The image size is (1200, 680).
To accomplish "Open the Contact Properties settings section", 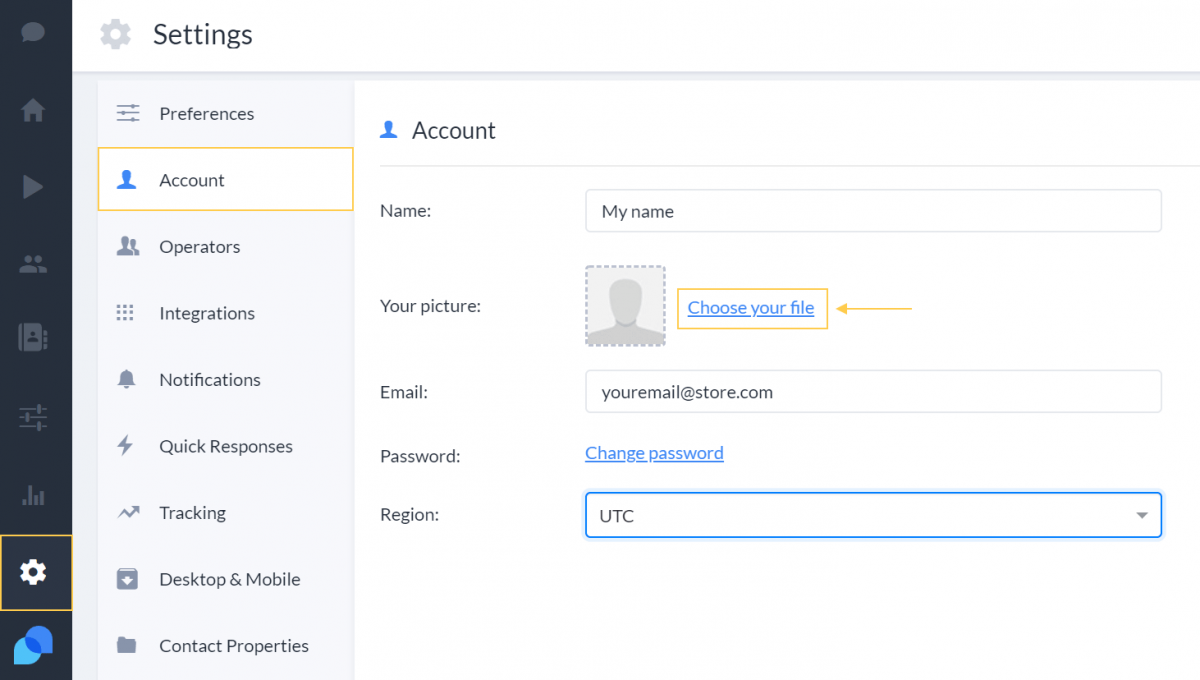I will click(x=226, y=645).
